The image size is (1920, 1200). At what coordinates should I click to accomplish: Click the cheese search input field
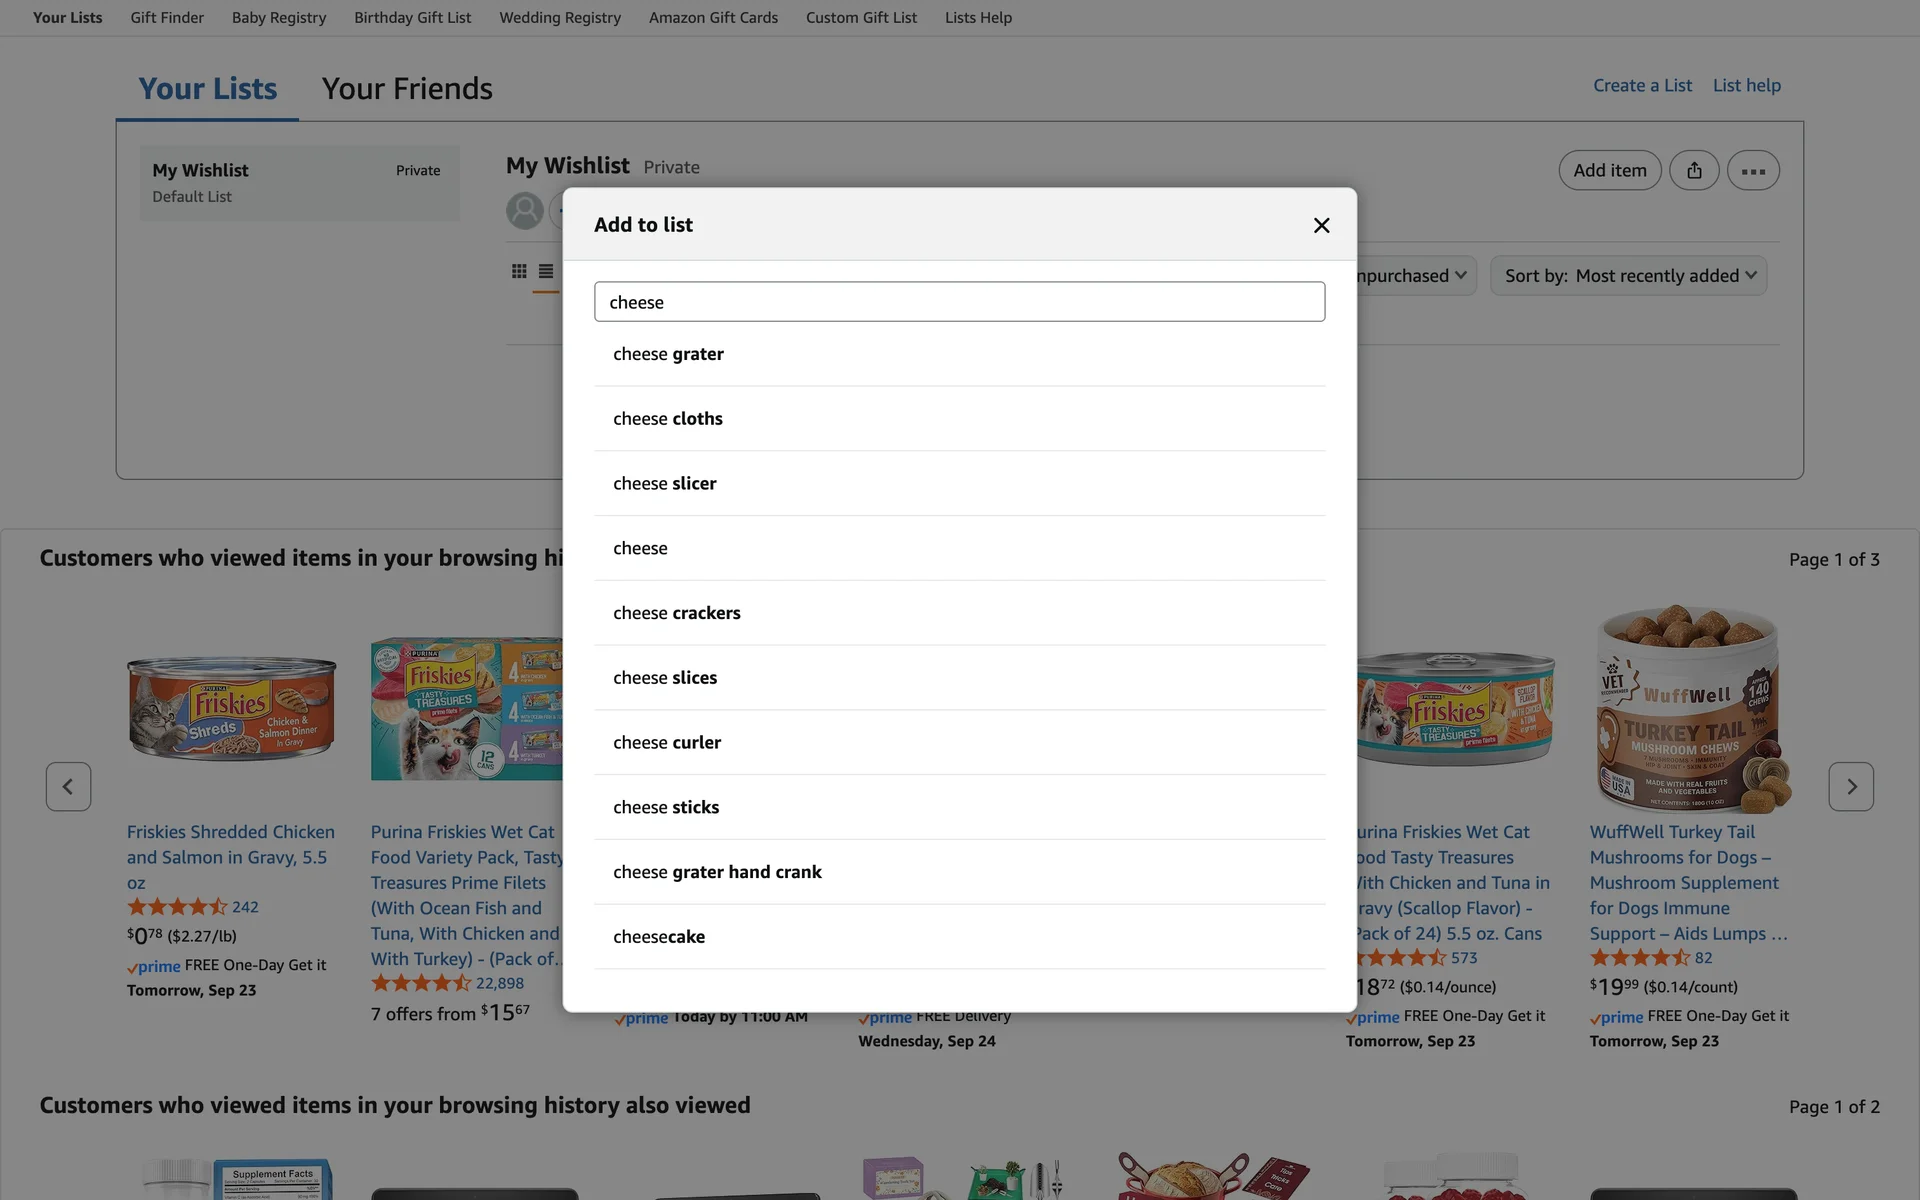(959, 302)
